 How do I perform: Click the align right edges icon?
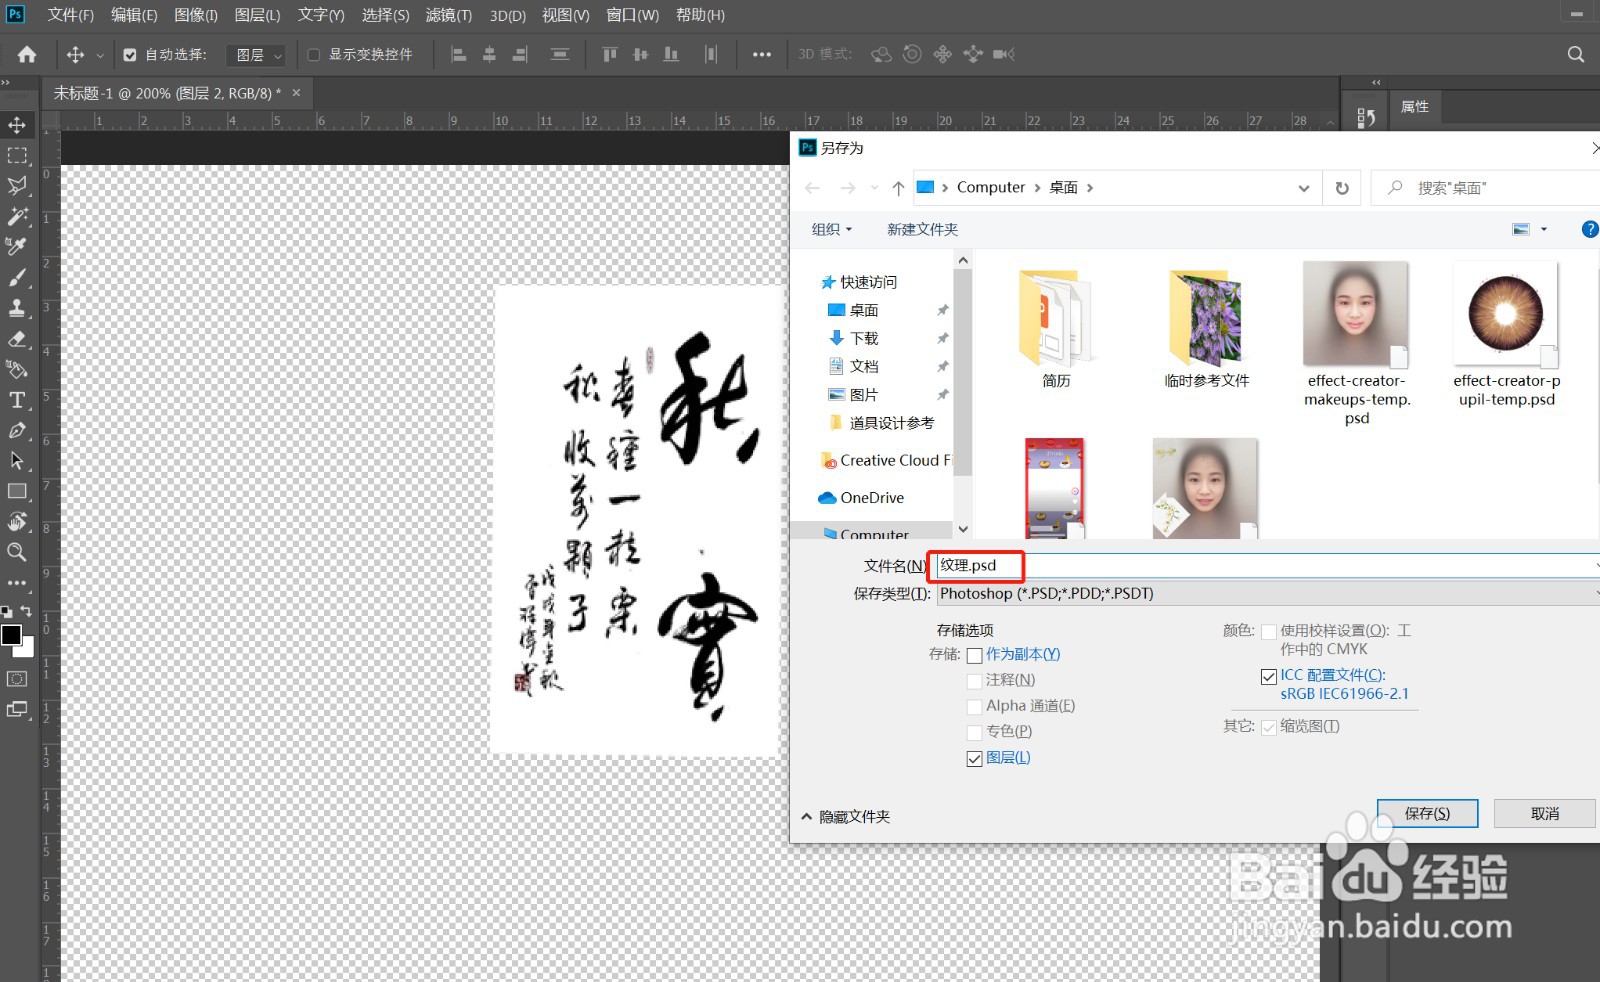520,54
